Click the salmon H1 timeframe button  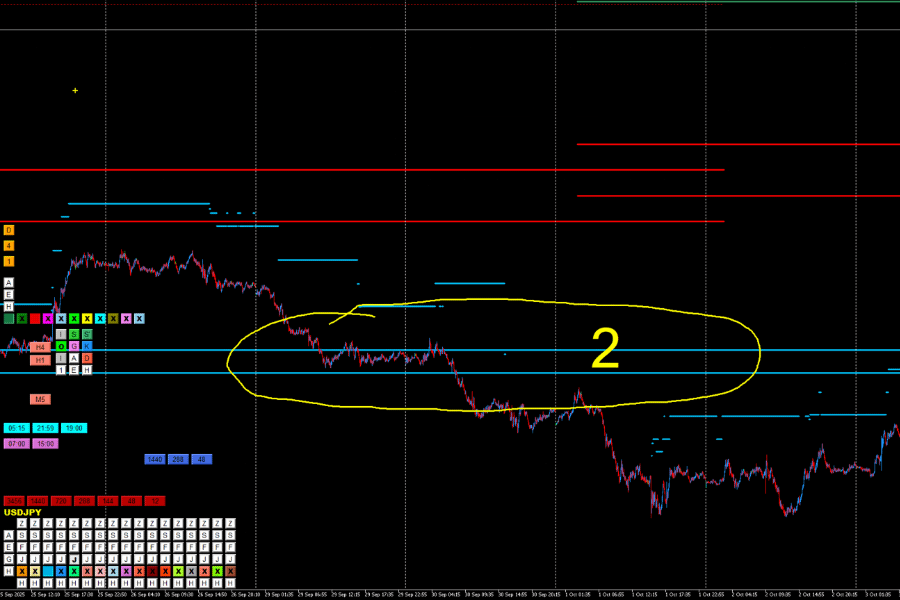pos(40,360)
